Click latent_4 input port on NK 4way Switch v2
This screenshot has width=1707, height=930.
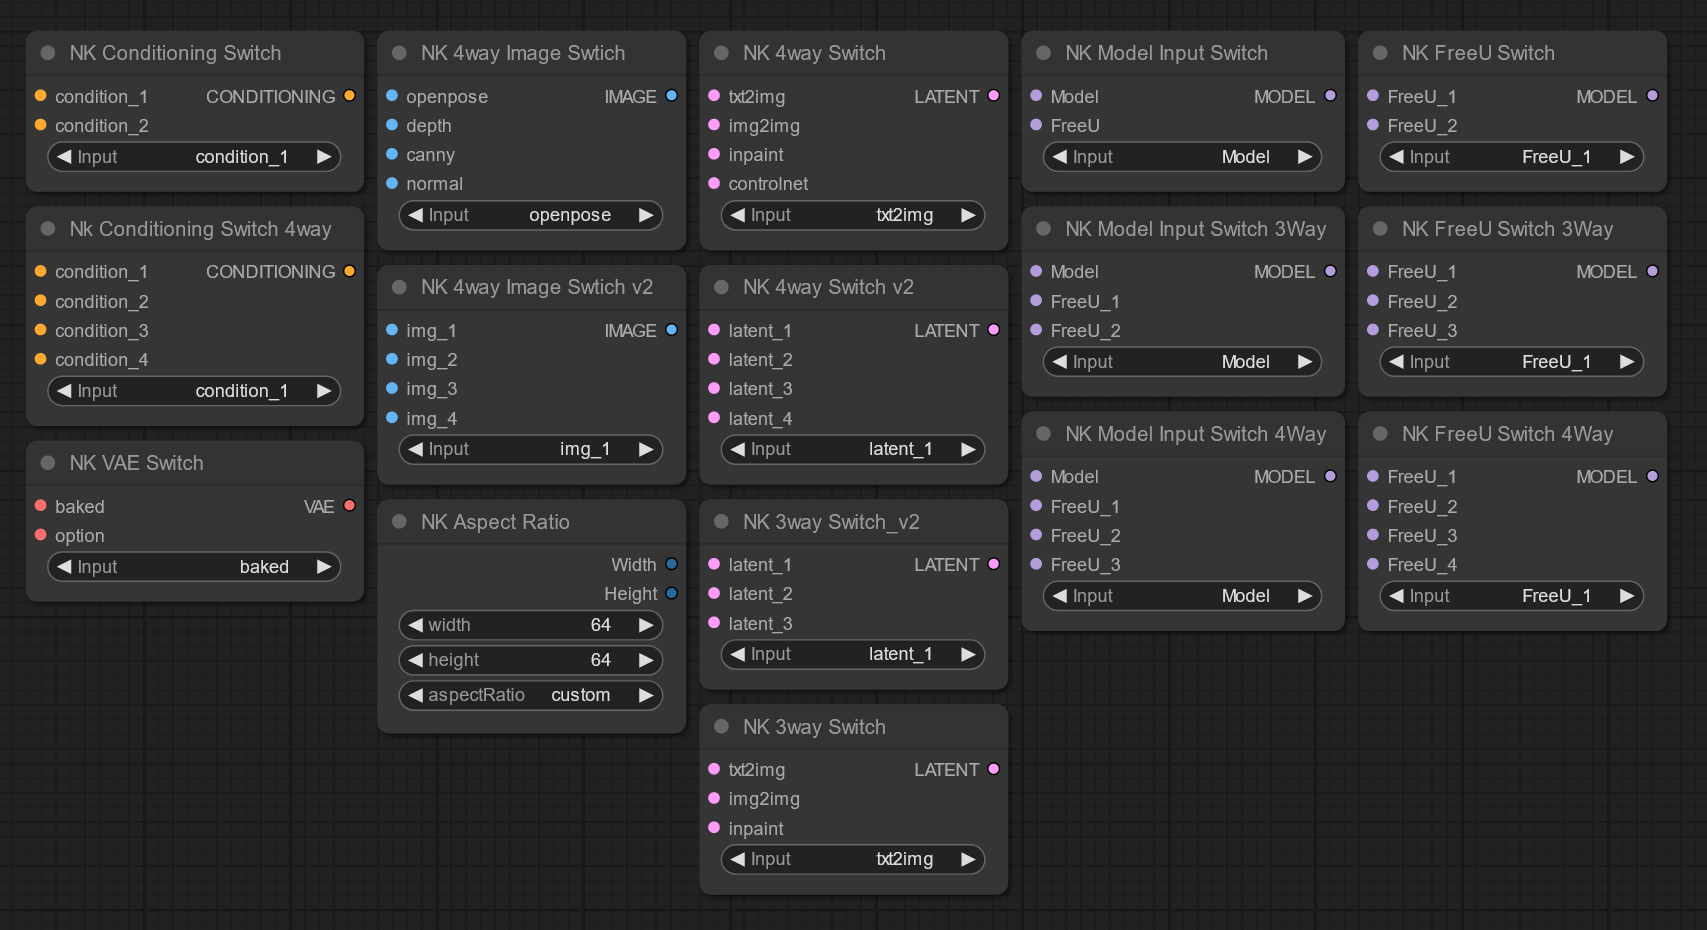click(x=714, y=418)
